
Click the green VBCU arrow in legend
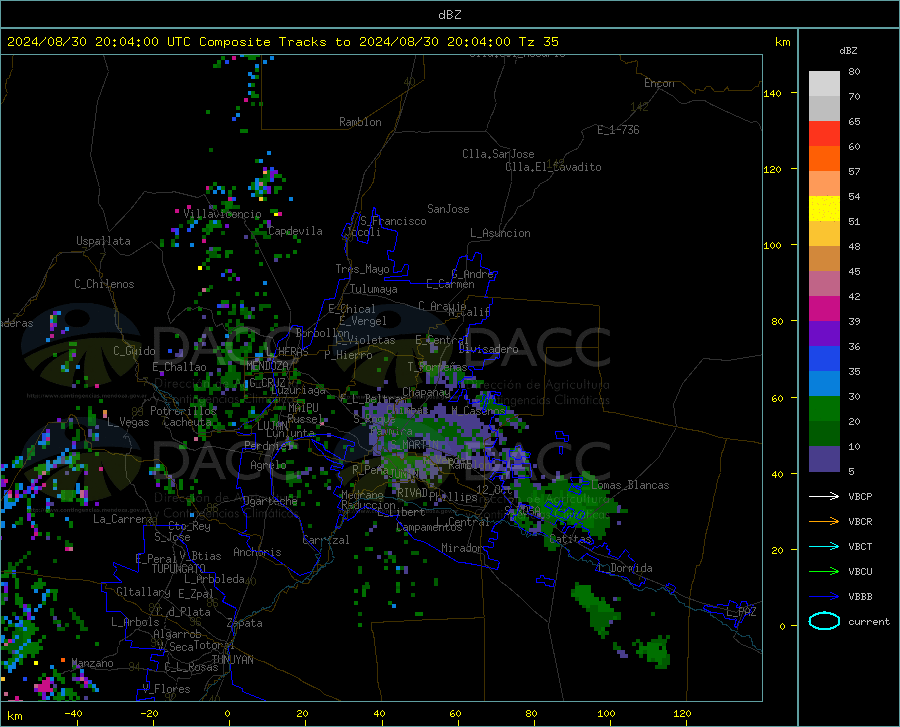click(x=824, y=572)
